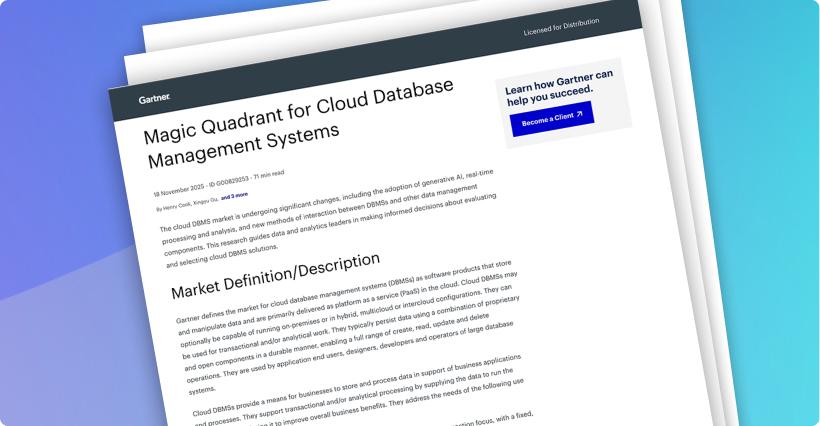Click the Become a Client button
The width and height of the screenshot is (820, 426).
pos(552,119)
